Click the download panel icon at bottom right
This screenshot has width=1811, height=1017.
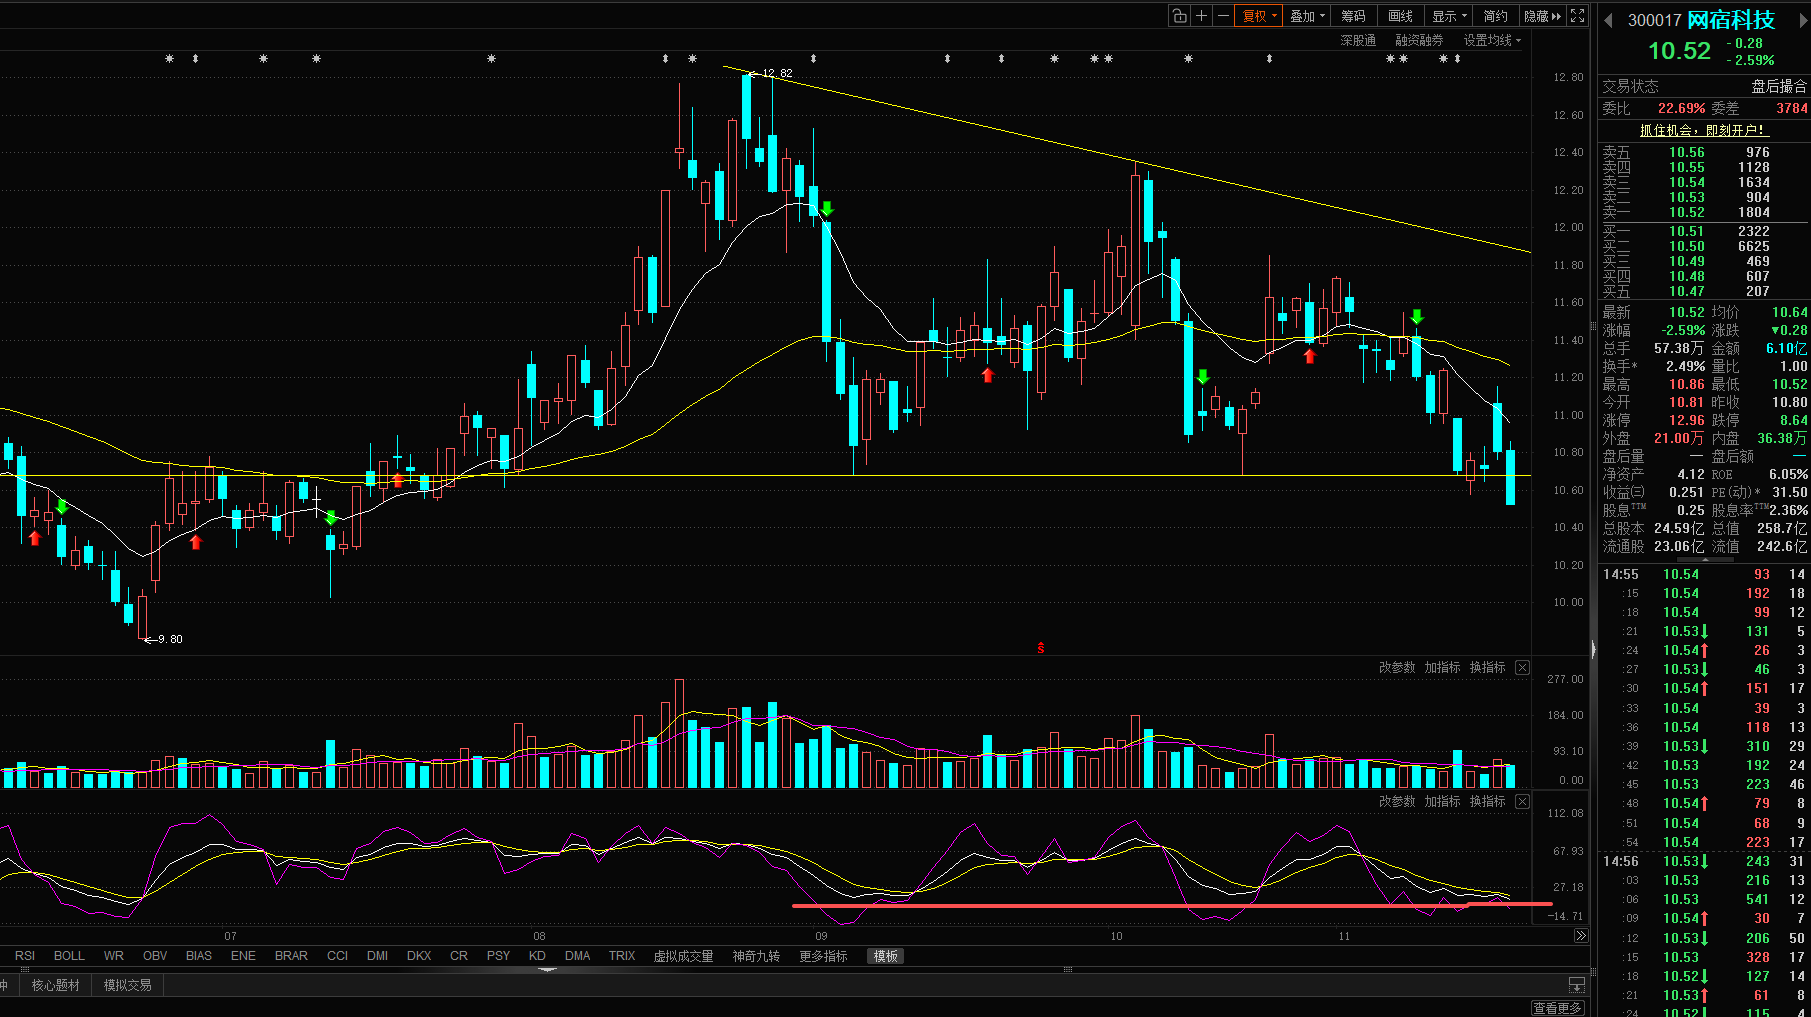(1577, 985)
